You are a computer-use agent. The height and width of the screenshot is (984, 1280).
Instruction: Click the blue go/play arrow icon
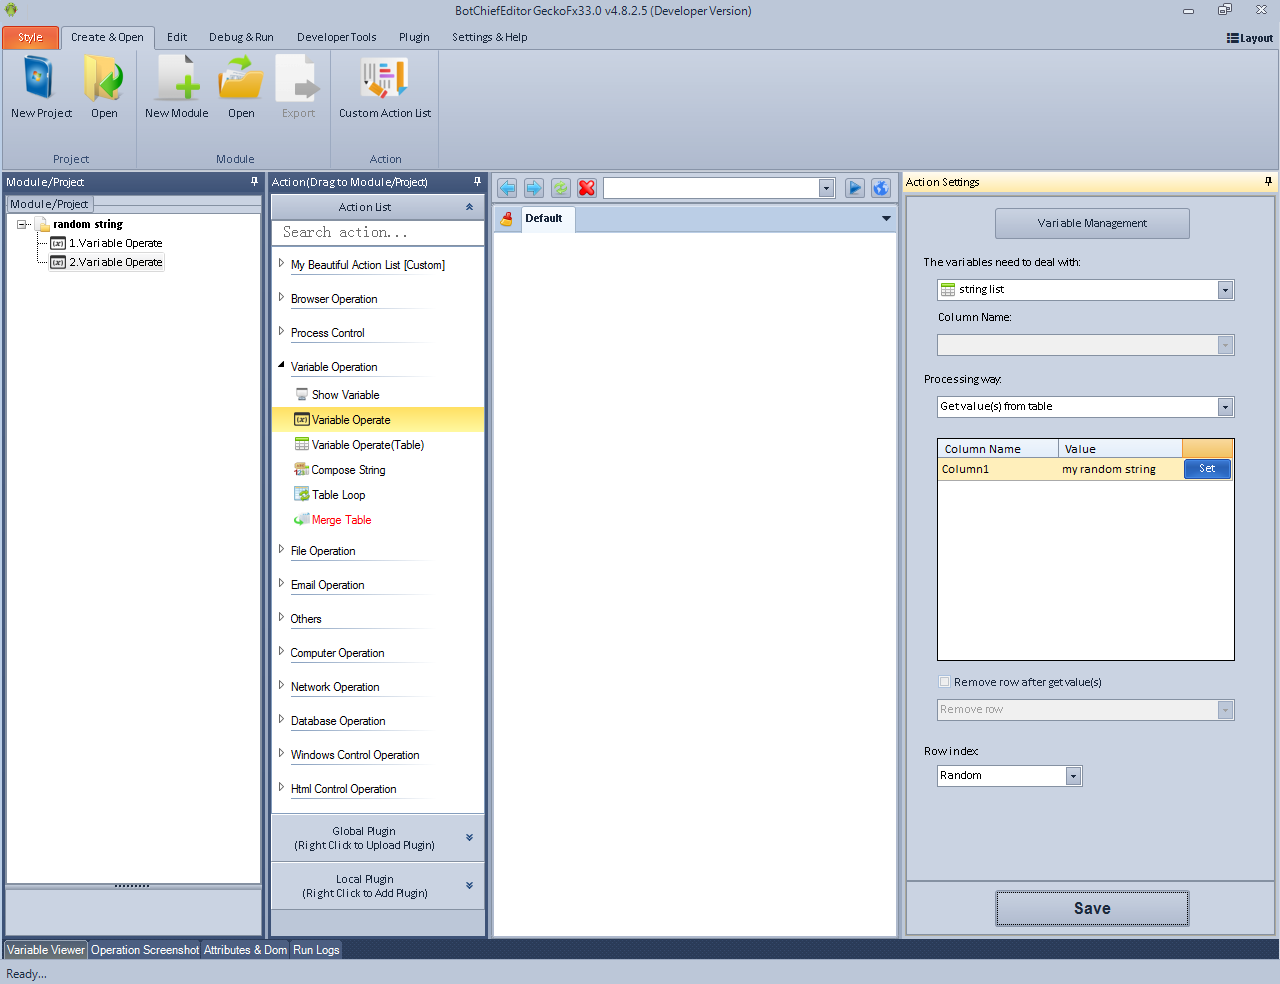pos(854,188)
